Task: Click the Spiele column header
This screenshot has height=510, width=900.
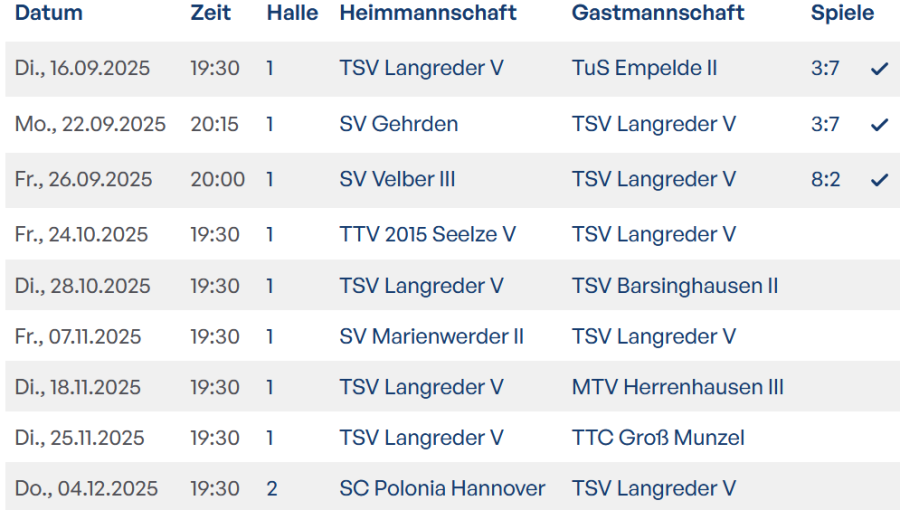Action: tap(842, 14)
